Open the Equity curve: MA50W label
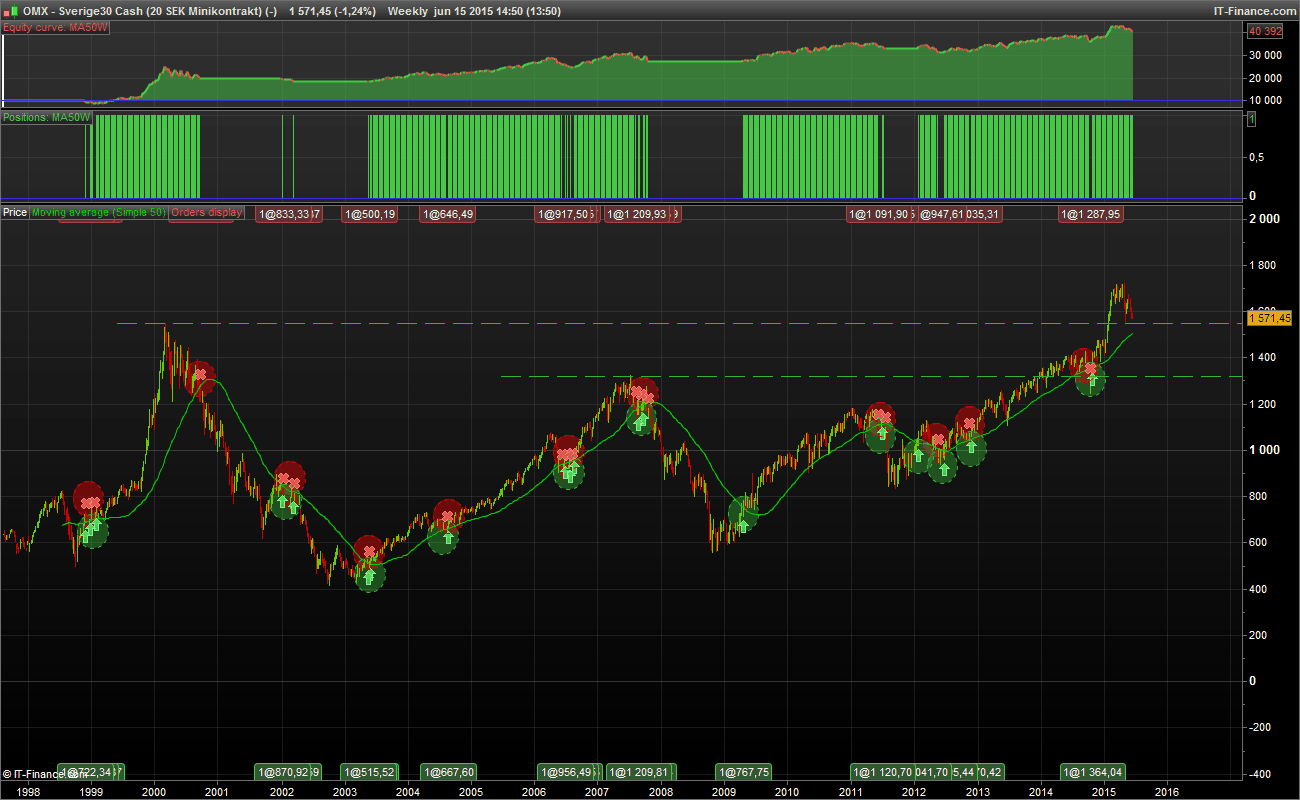The image size is (1300, 800). [56, 28]
